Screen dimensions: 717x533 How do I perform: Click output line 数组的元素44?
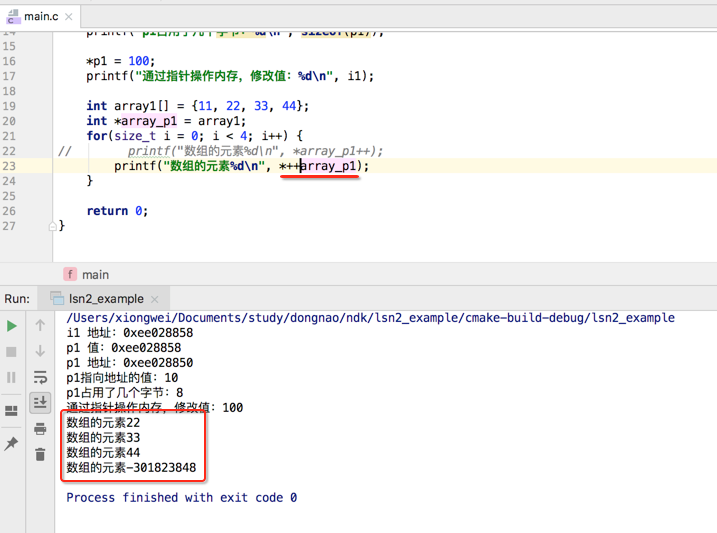(x=103, y=453)
